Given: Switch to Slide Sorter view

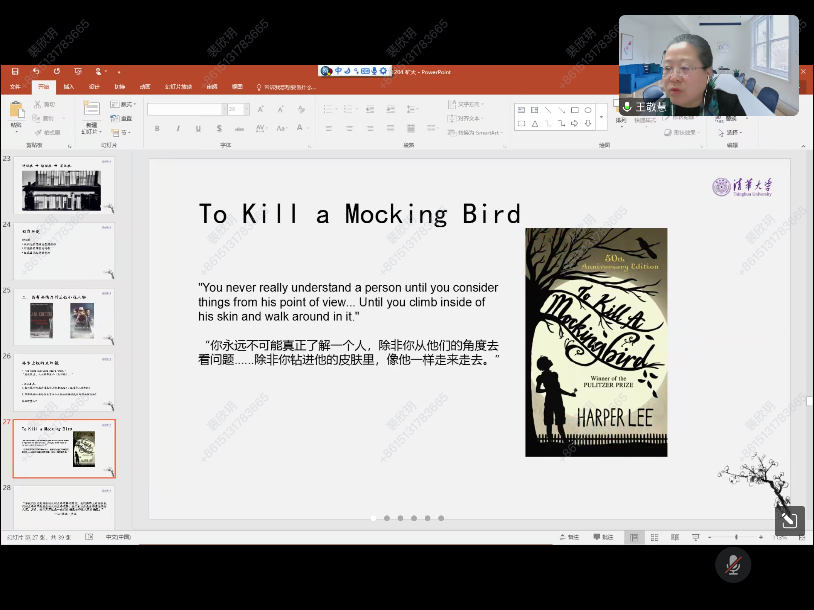Looking at the screenshot, I should point(654,537).
